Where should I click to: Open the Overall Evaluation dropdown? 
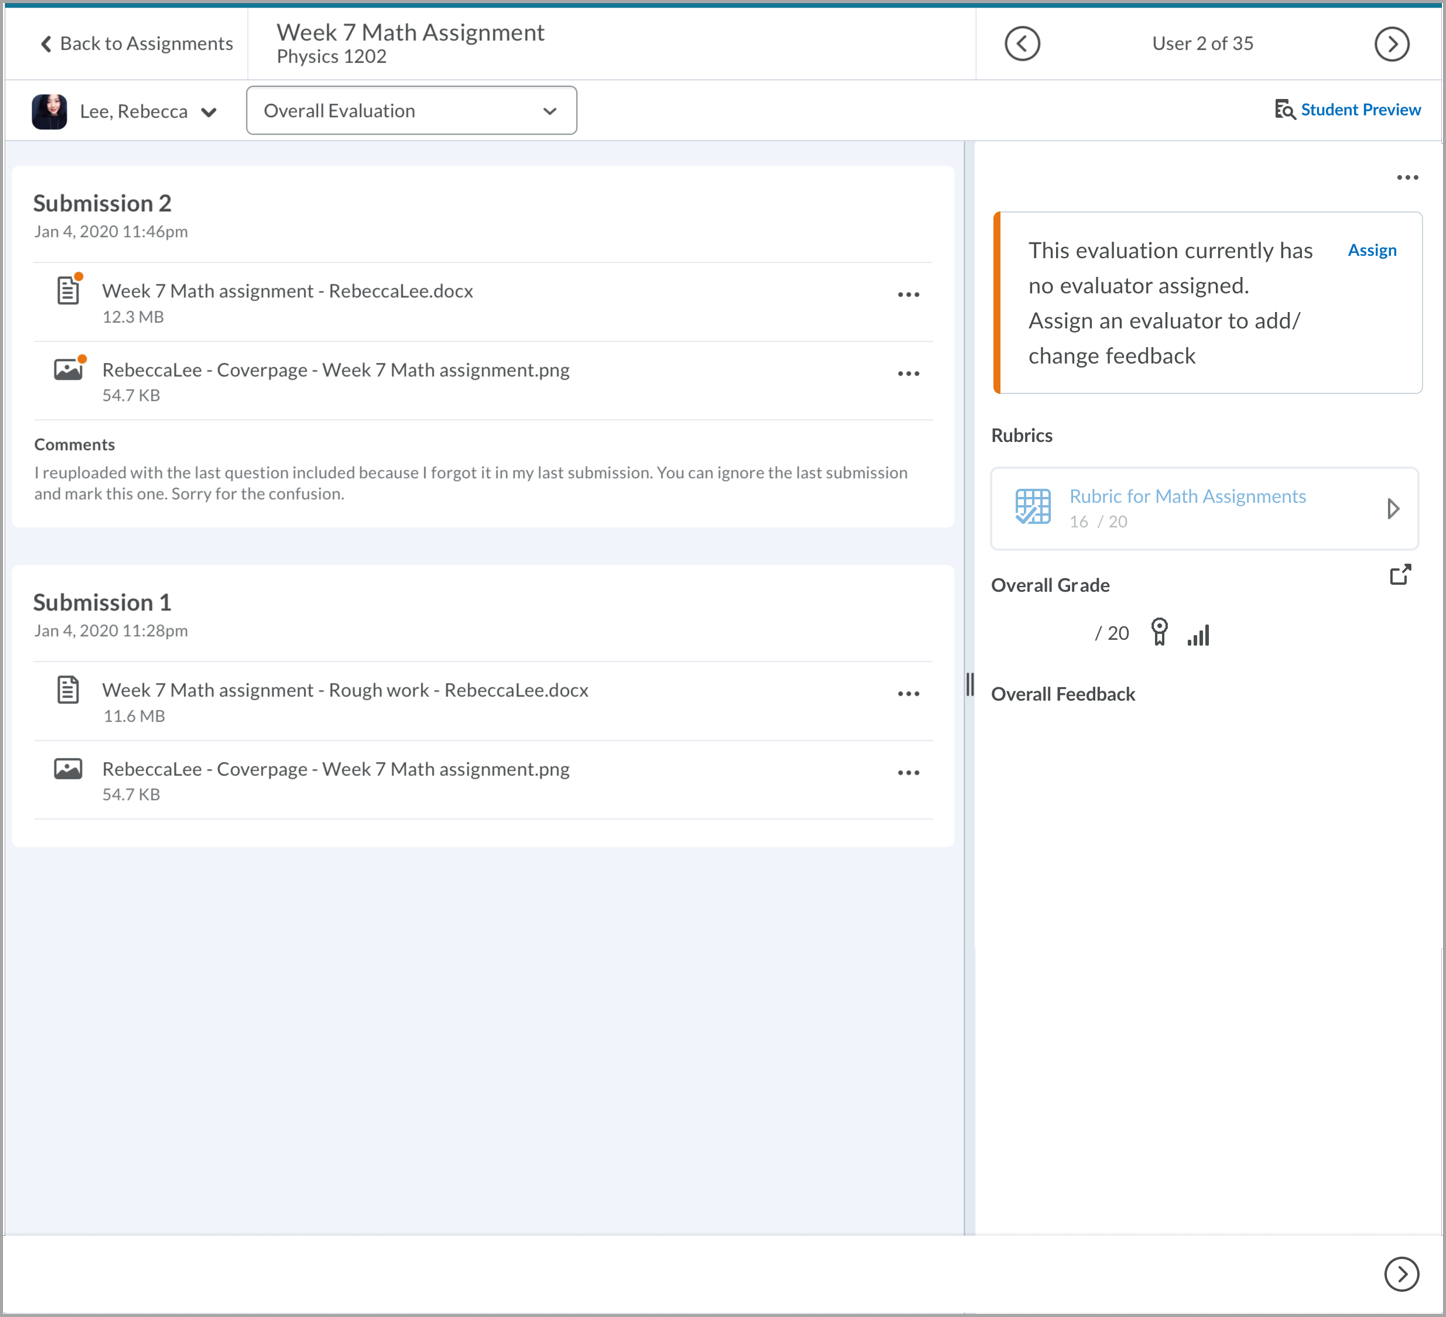tap(411, 111)
